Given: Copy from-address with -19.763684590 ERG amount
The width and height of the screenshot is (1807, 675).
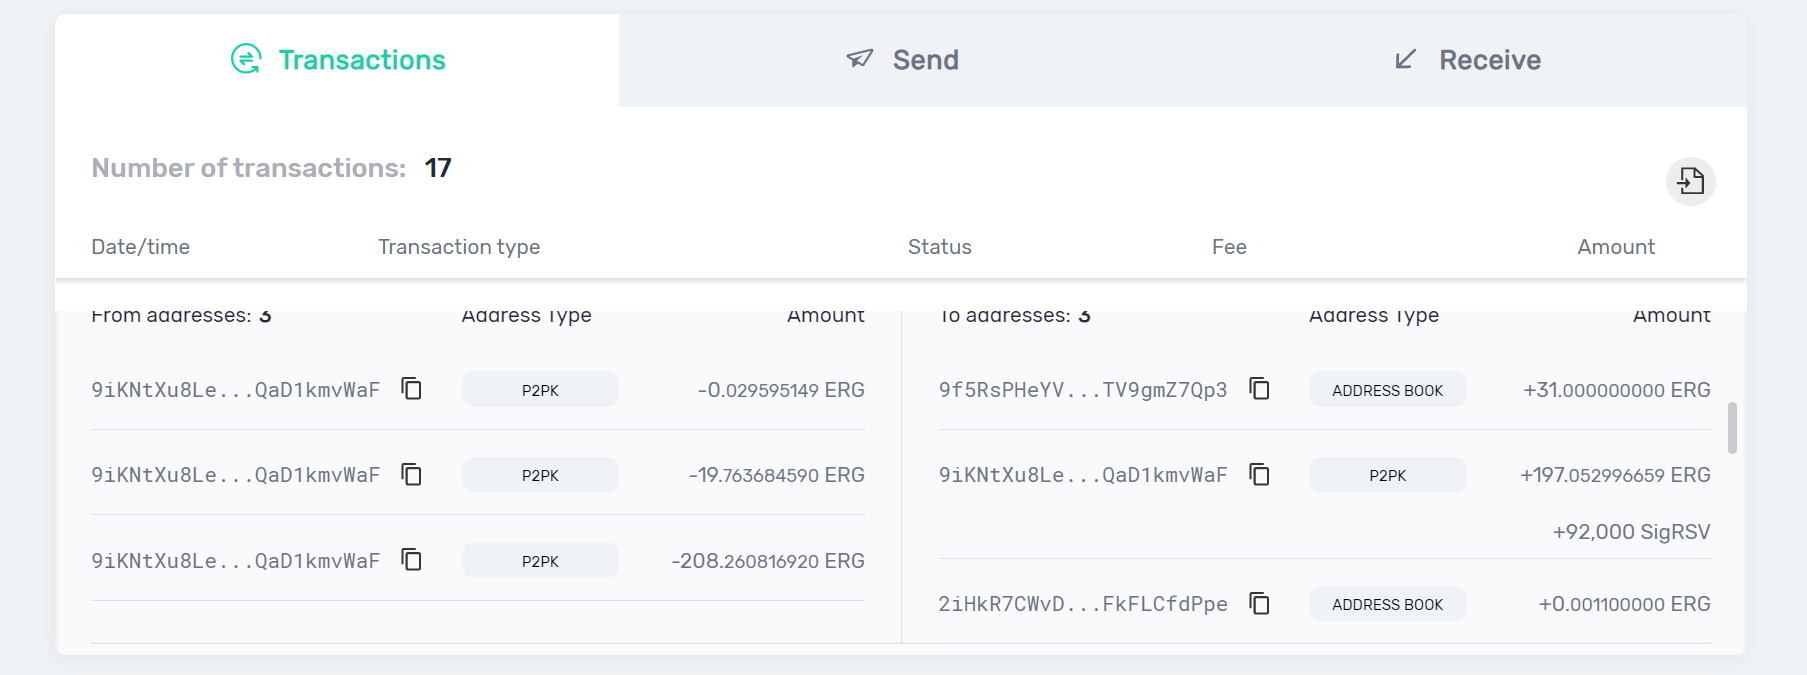Looking at the screenshot, I should pyautogui.click(x=411, y=474).
